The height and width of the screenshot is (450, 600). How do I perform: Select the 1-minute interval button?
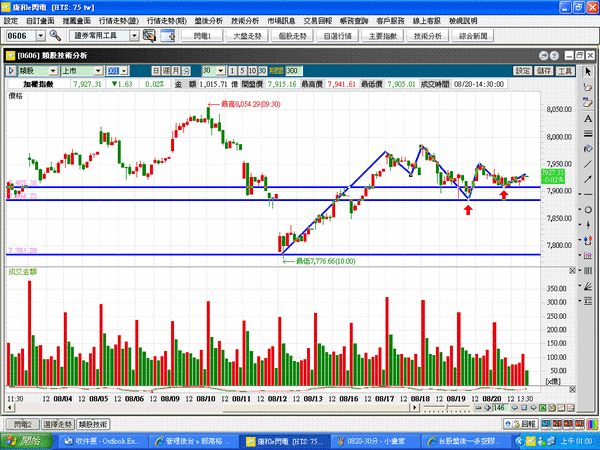tap(232, 71)
